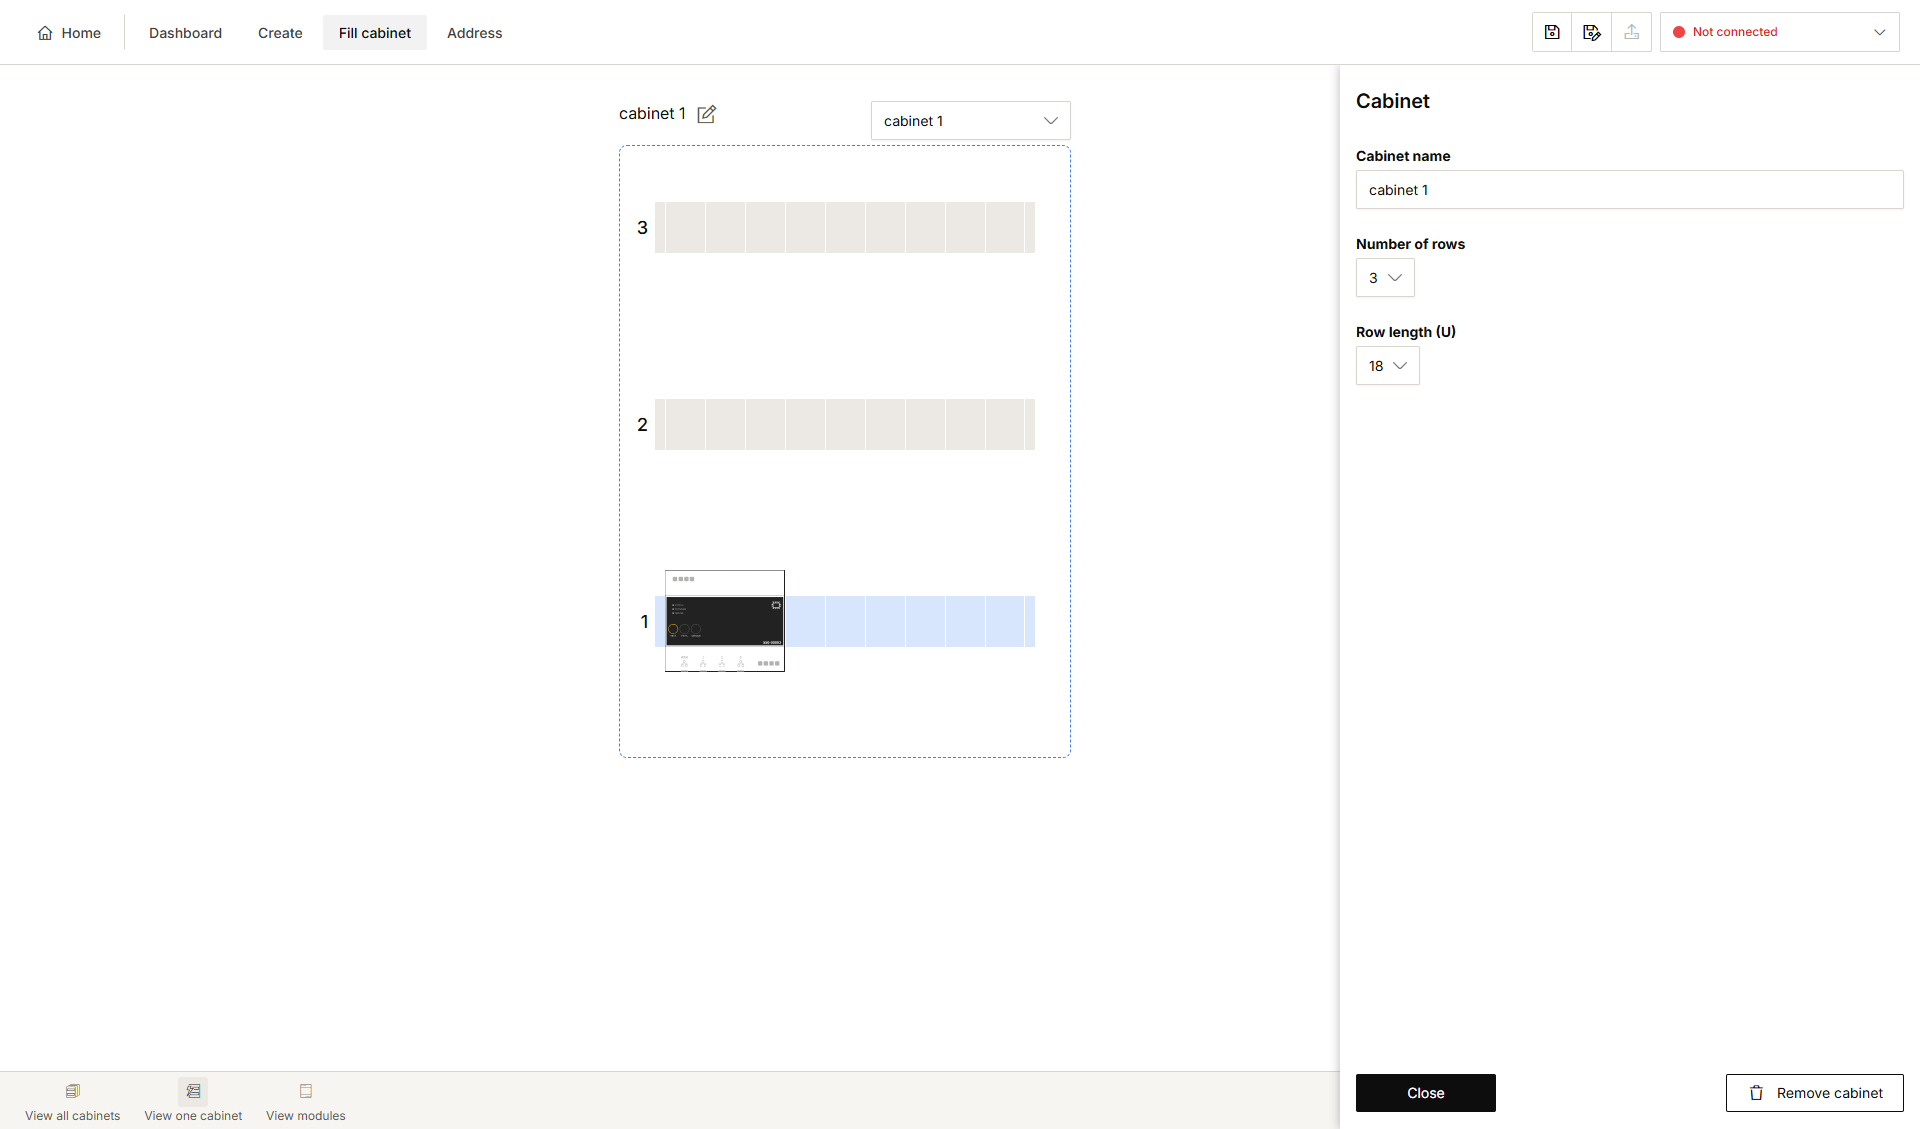Click the Cabinet name input field
This screenshot has height=1129, width=1920.
(x=1630, y=190)
